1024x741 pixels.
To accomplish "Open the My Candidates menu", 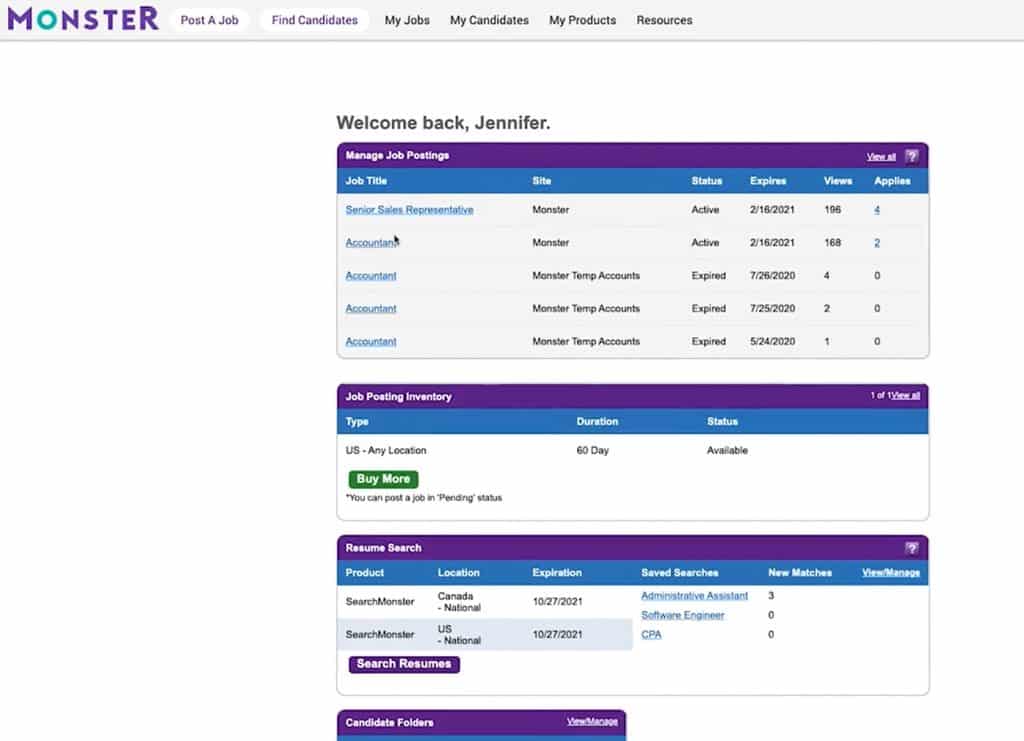I will [x=489, y=20].
